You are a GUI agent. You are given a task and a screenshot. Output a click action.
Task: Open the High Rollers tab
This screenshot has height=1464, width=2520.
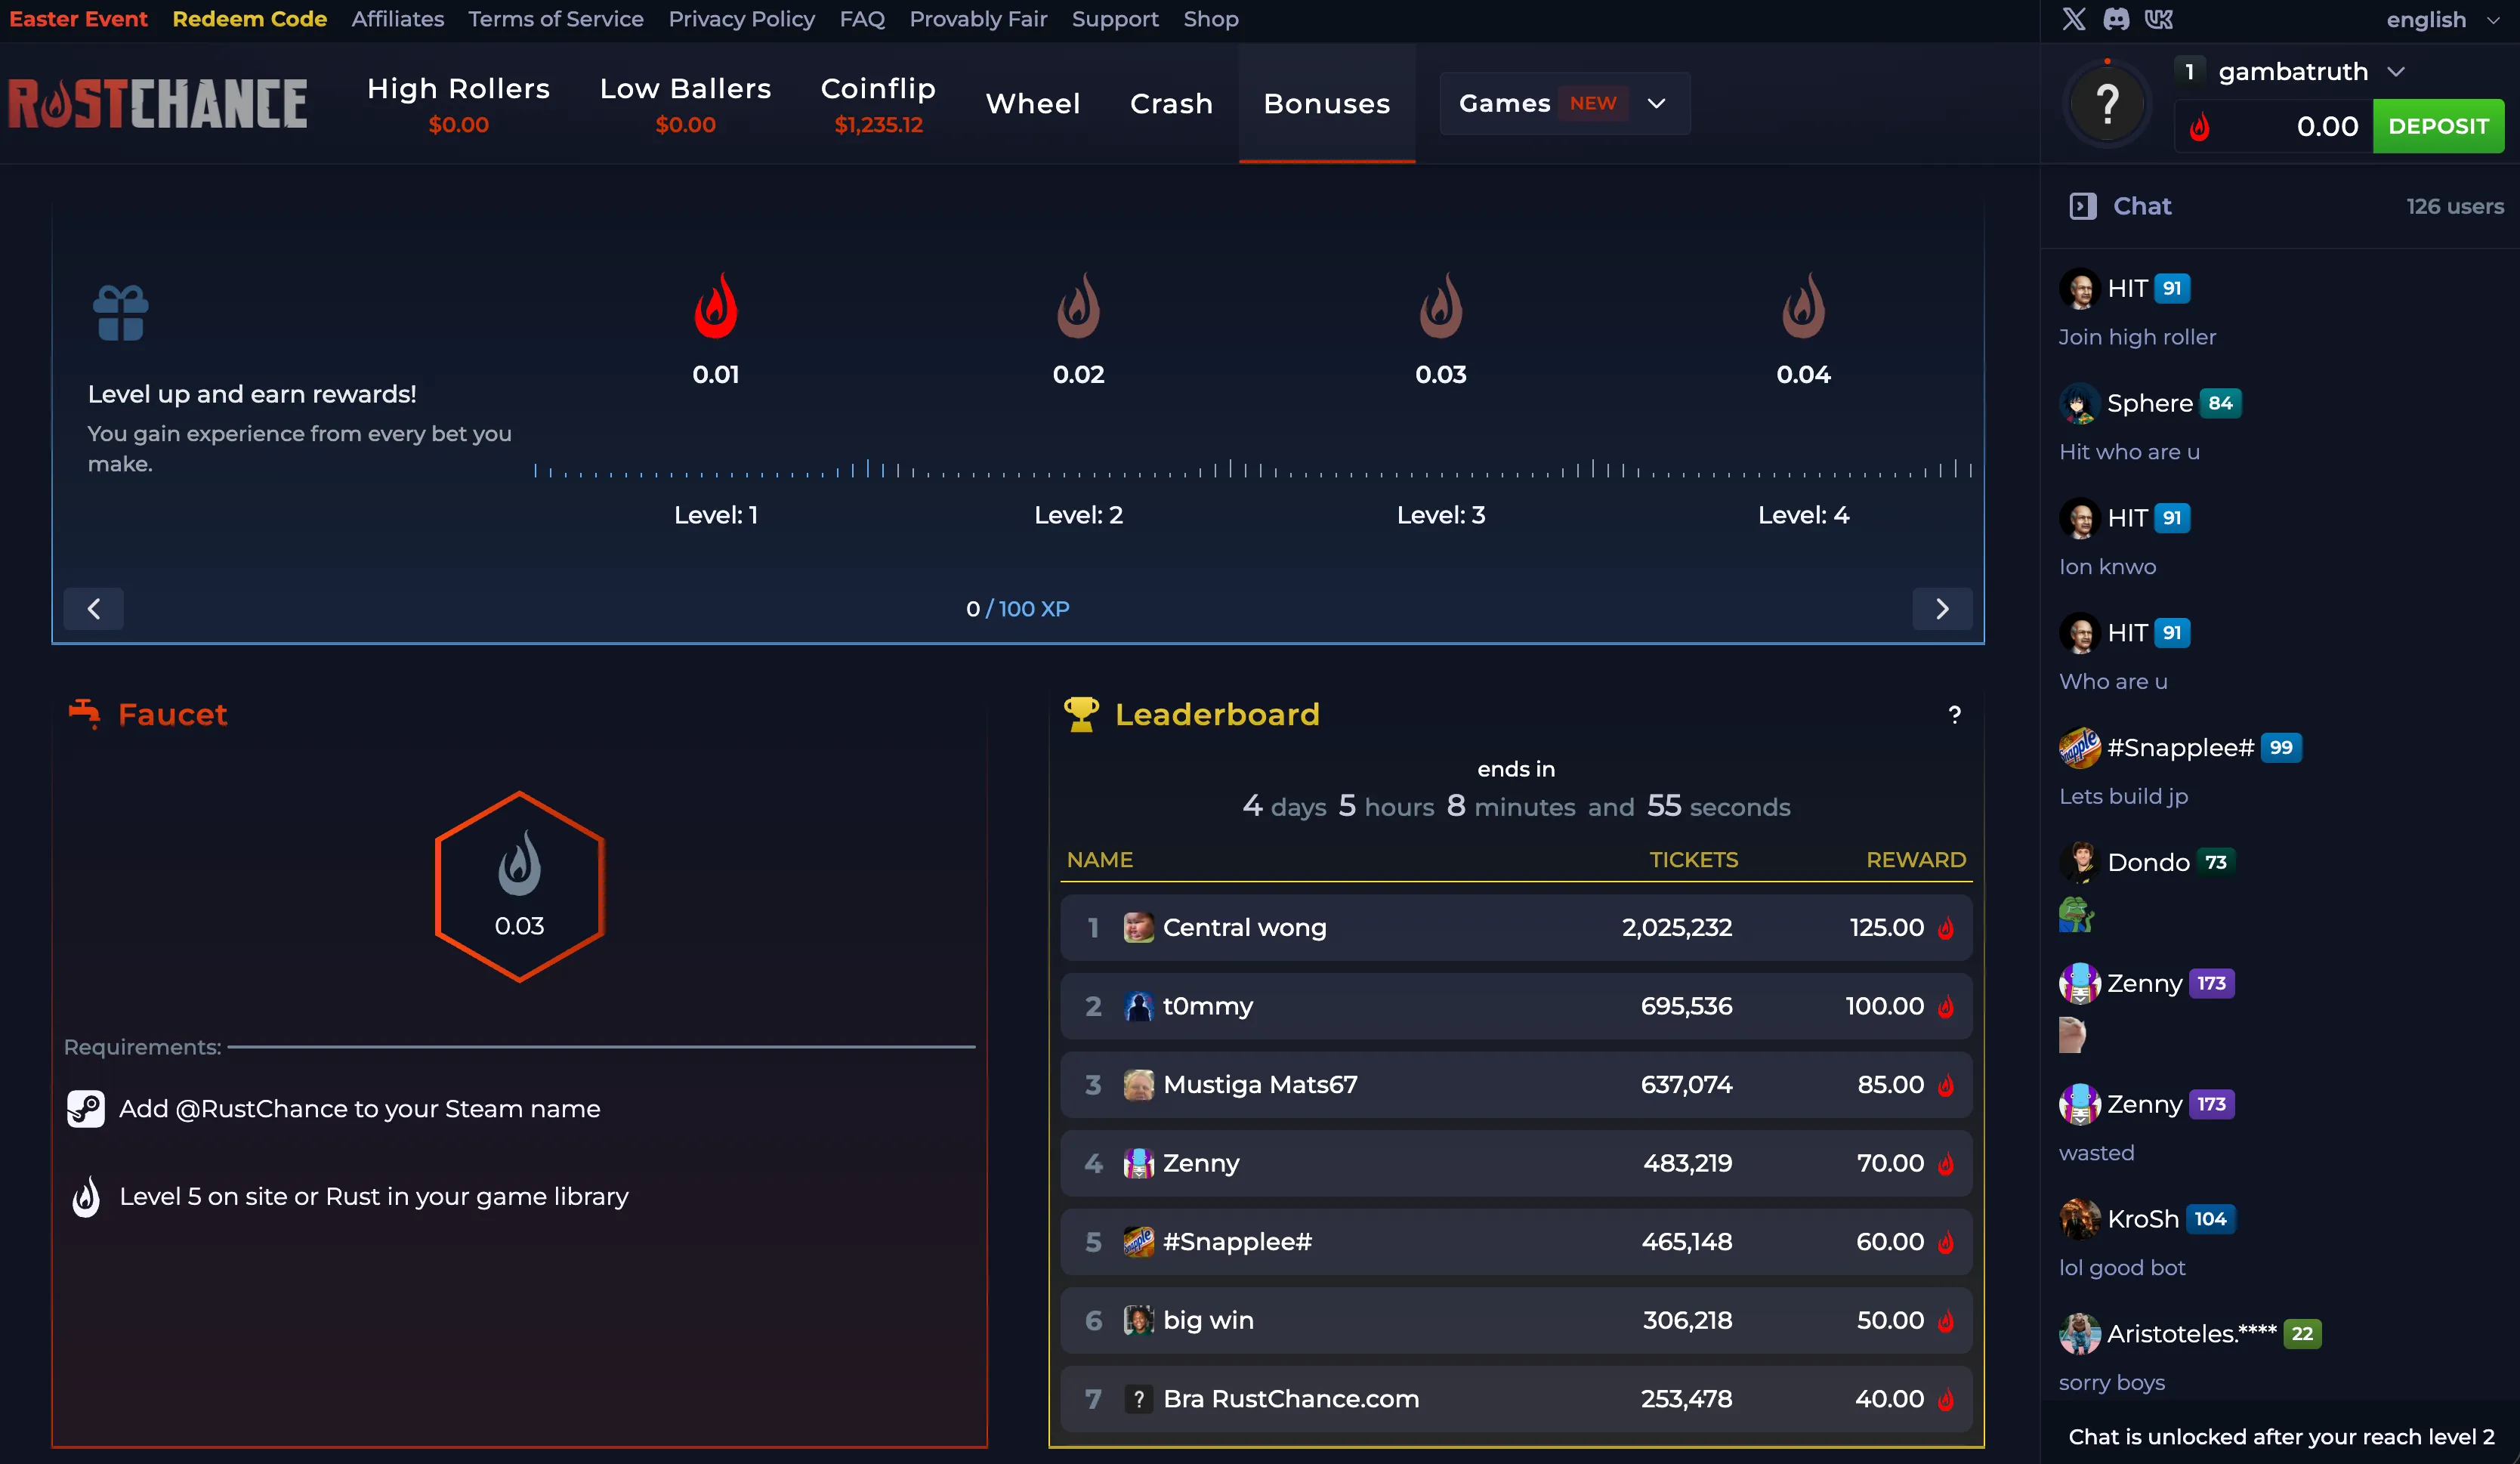(x=458, y=103)
